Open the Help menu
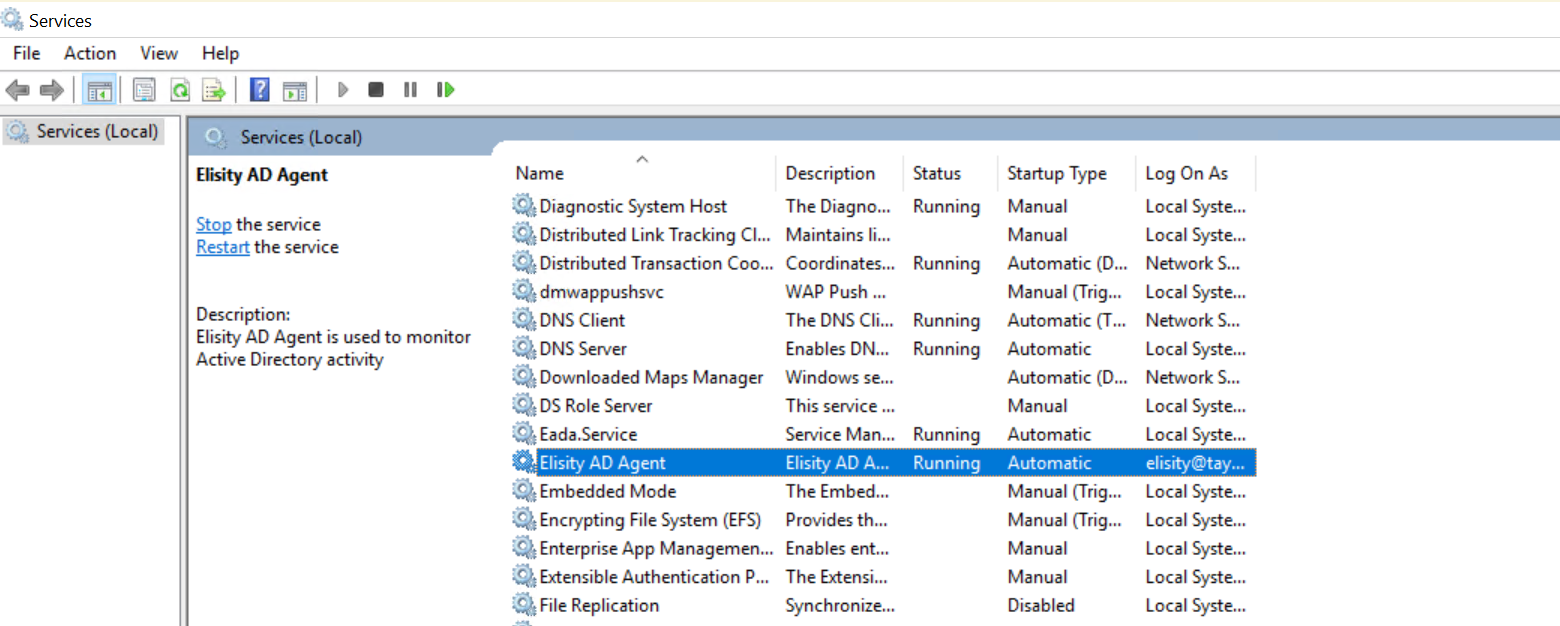Image resolution: width=1560 pixels, height=626 pixels. point(220,53)
